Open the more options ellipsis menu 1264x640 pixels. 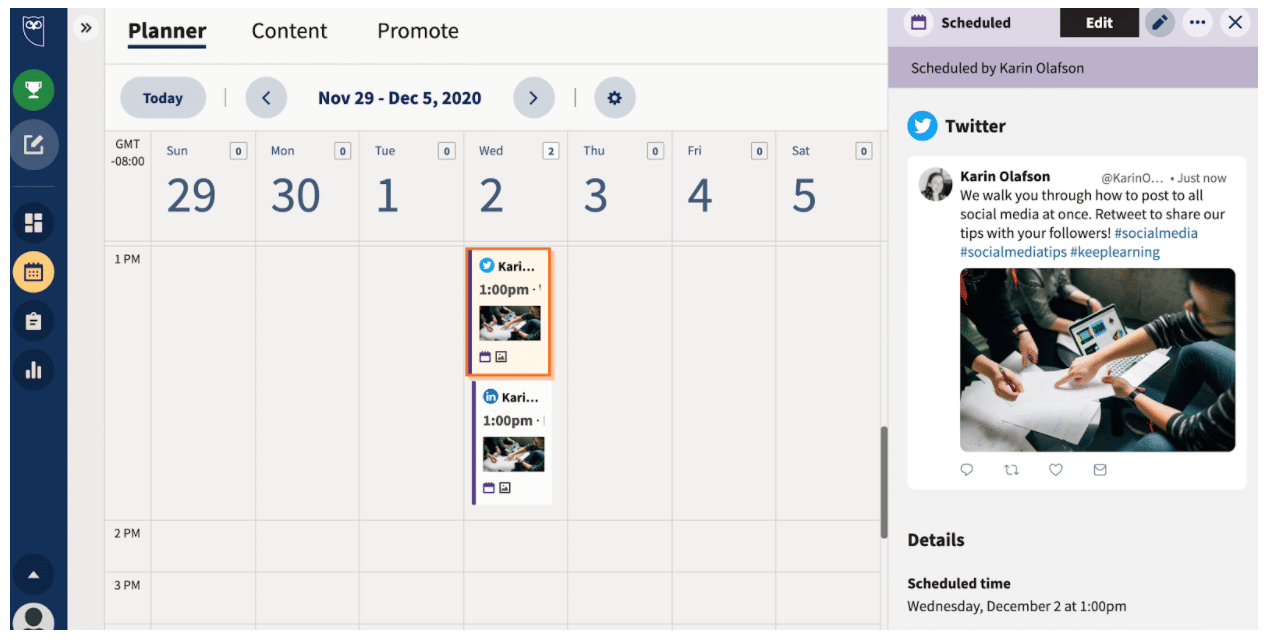[x=1197, y=23]
